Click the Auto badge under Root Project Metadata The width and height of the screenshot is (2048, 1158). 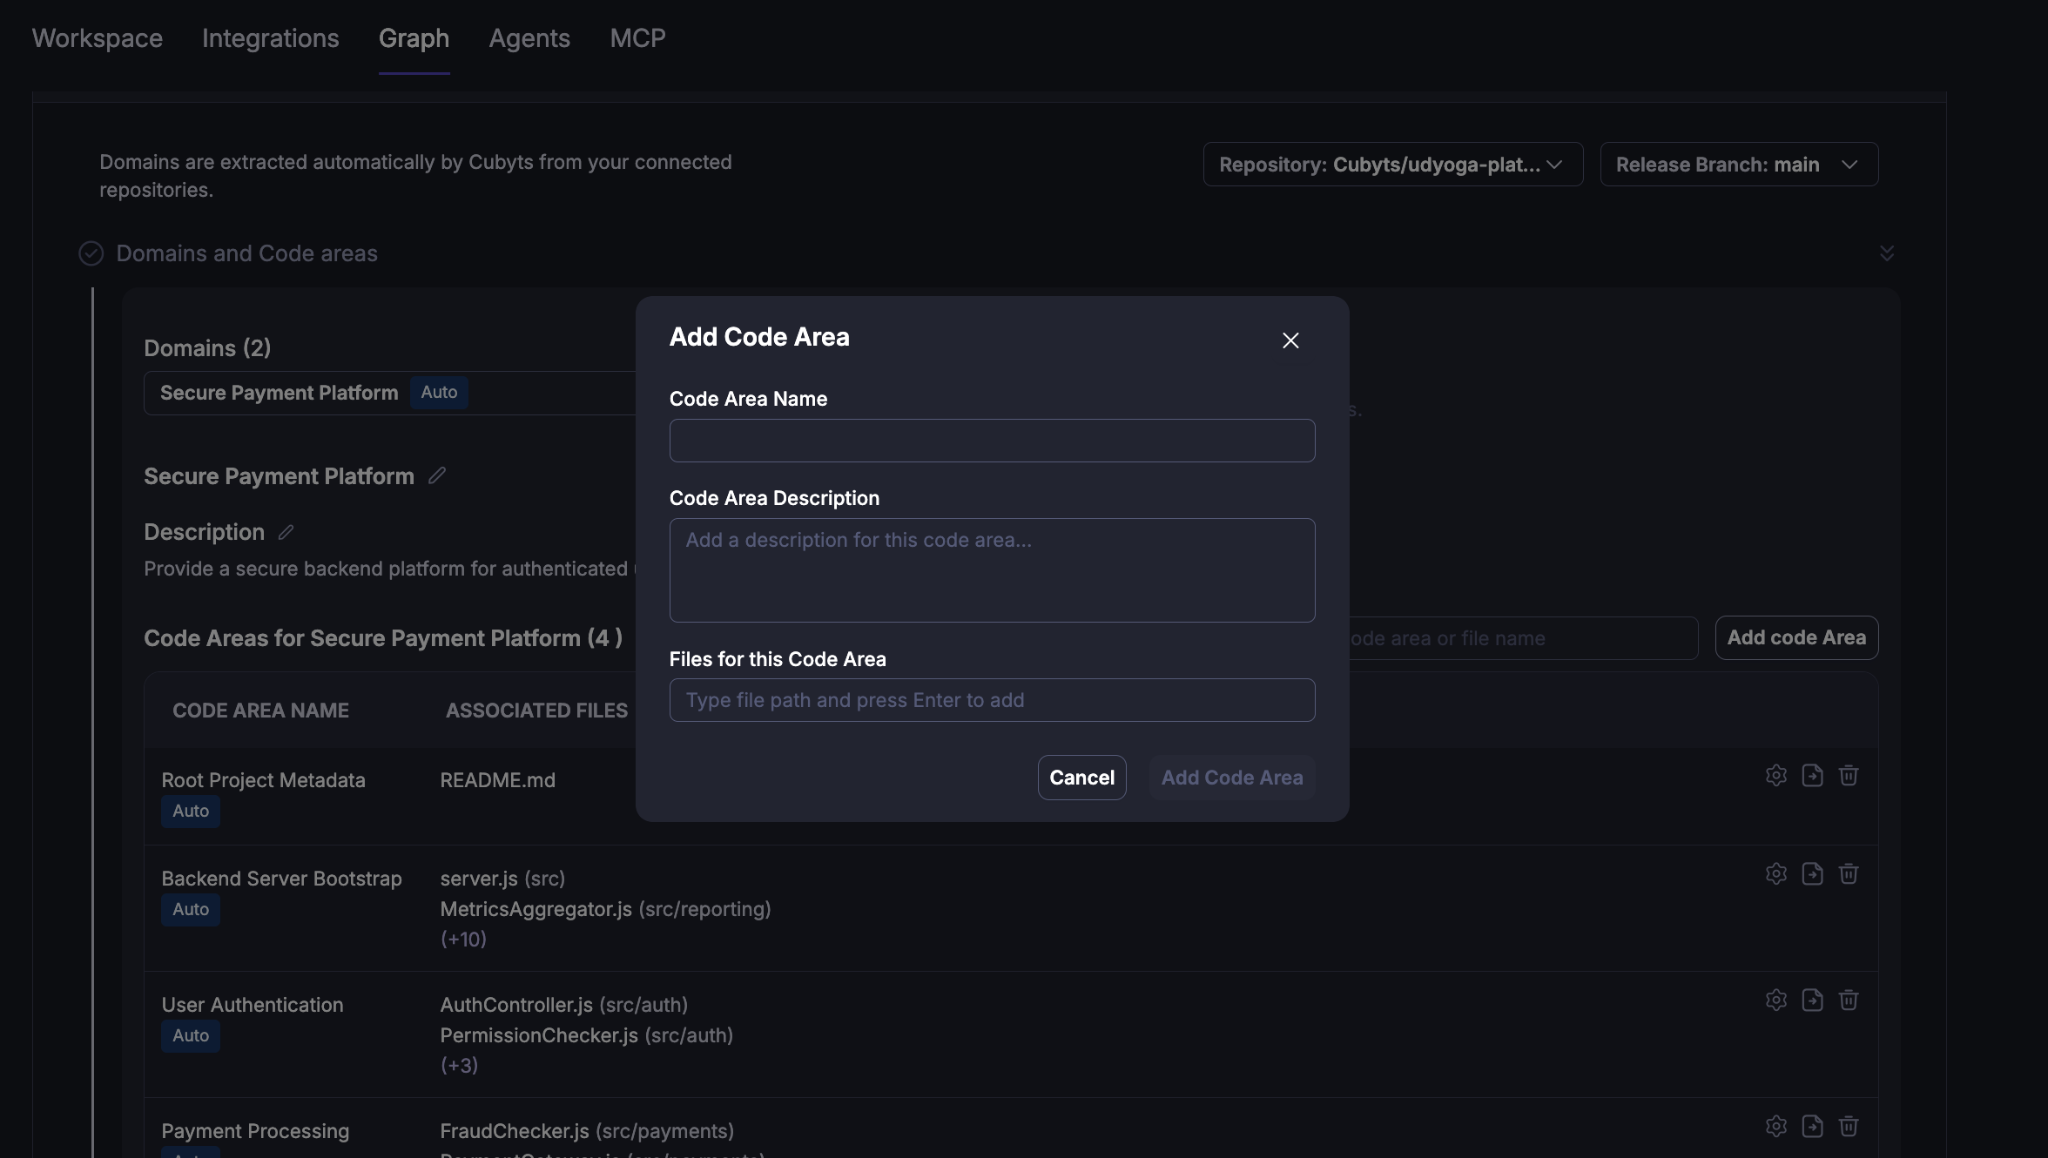click(190, 811)
